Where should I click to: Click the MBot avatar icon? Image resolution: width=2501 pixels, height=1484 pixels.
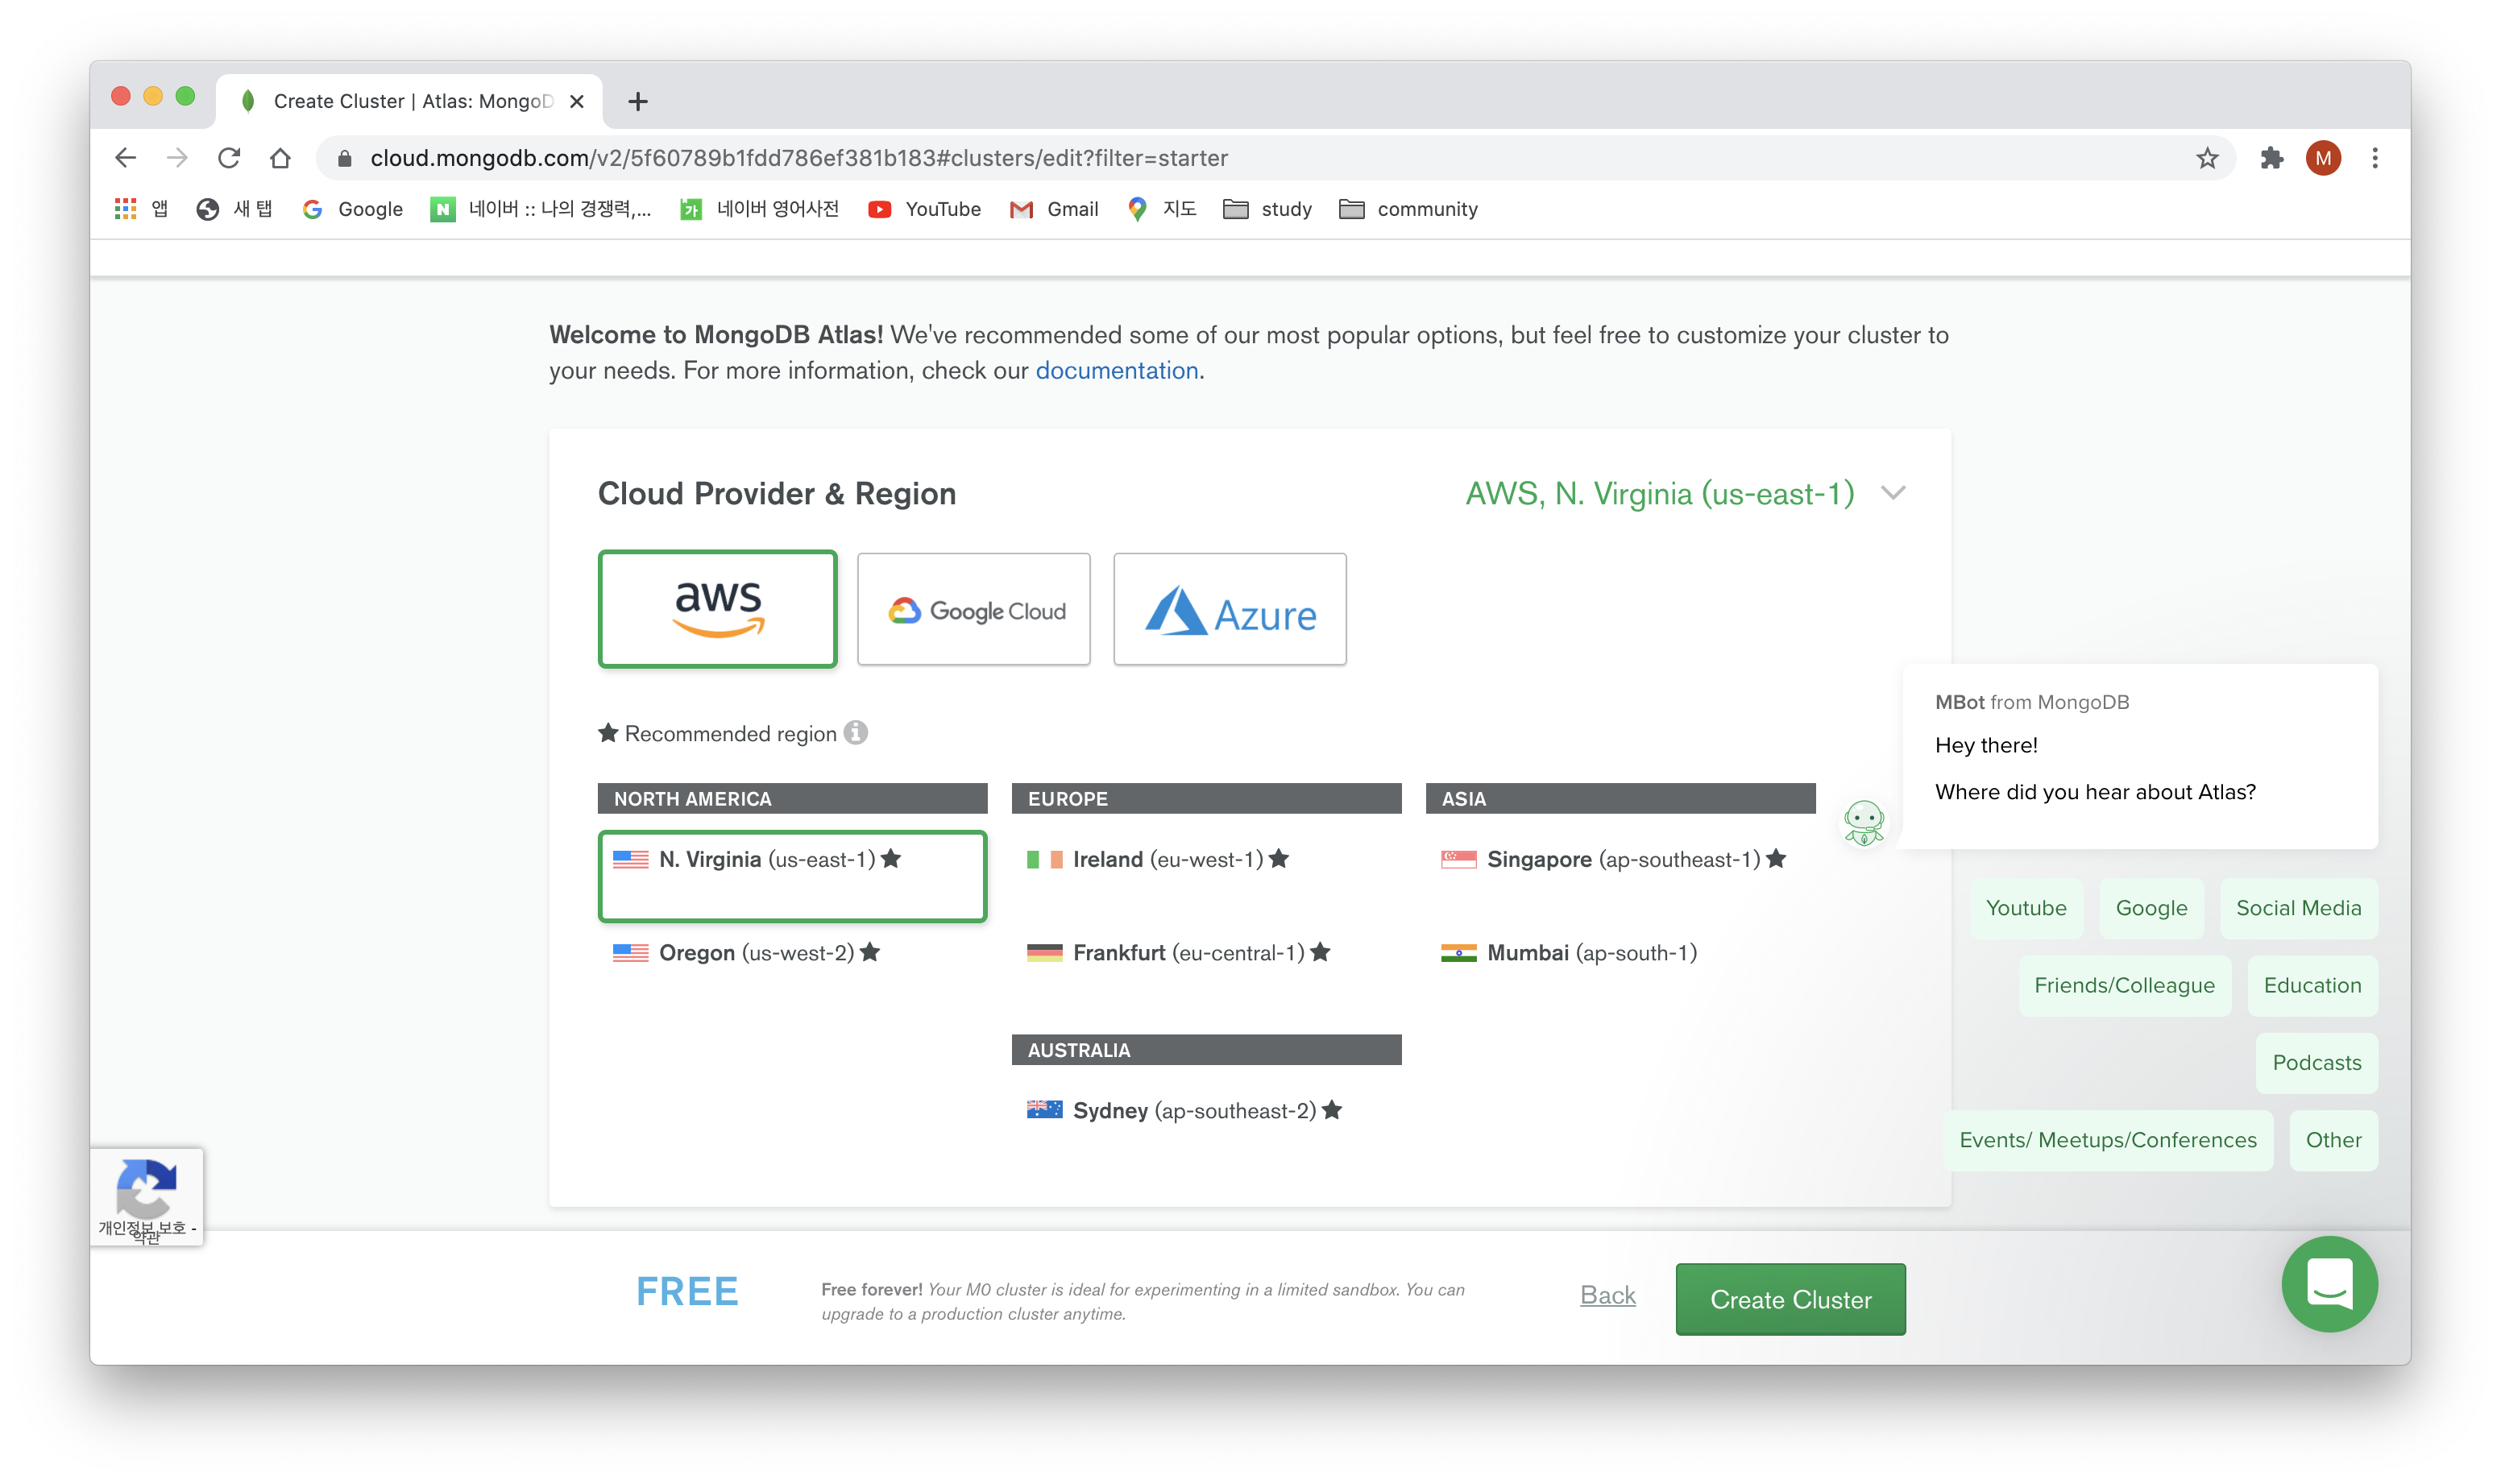click(x=1863, y=823)
